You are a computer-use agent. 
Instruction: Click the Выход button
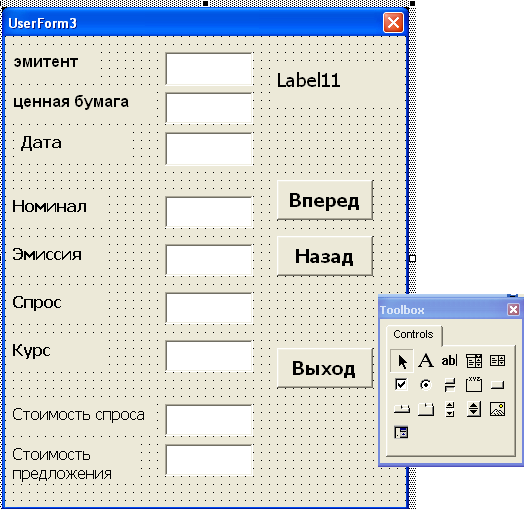coord(325,368)
